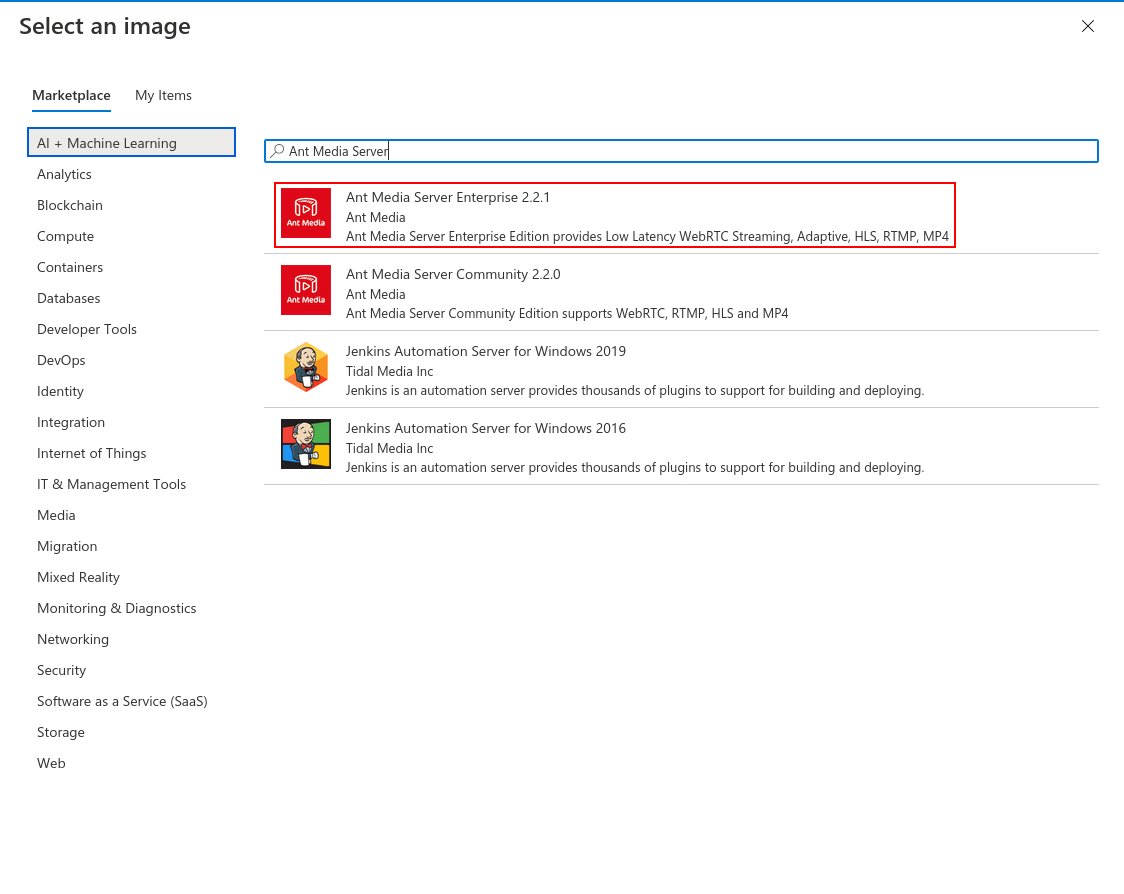The height and width of the screenshot is (894, 1124).
Task: Click Tidal Media Inc under Windows 2016 listing
Action: (389, 448)
